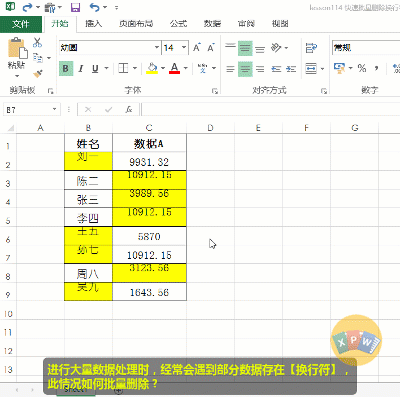Image resolution: width=400 pixels, height=397 pixels.
Task: Select Center horizontal alignment icon
Action: 245,69
